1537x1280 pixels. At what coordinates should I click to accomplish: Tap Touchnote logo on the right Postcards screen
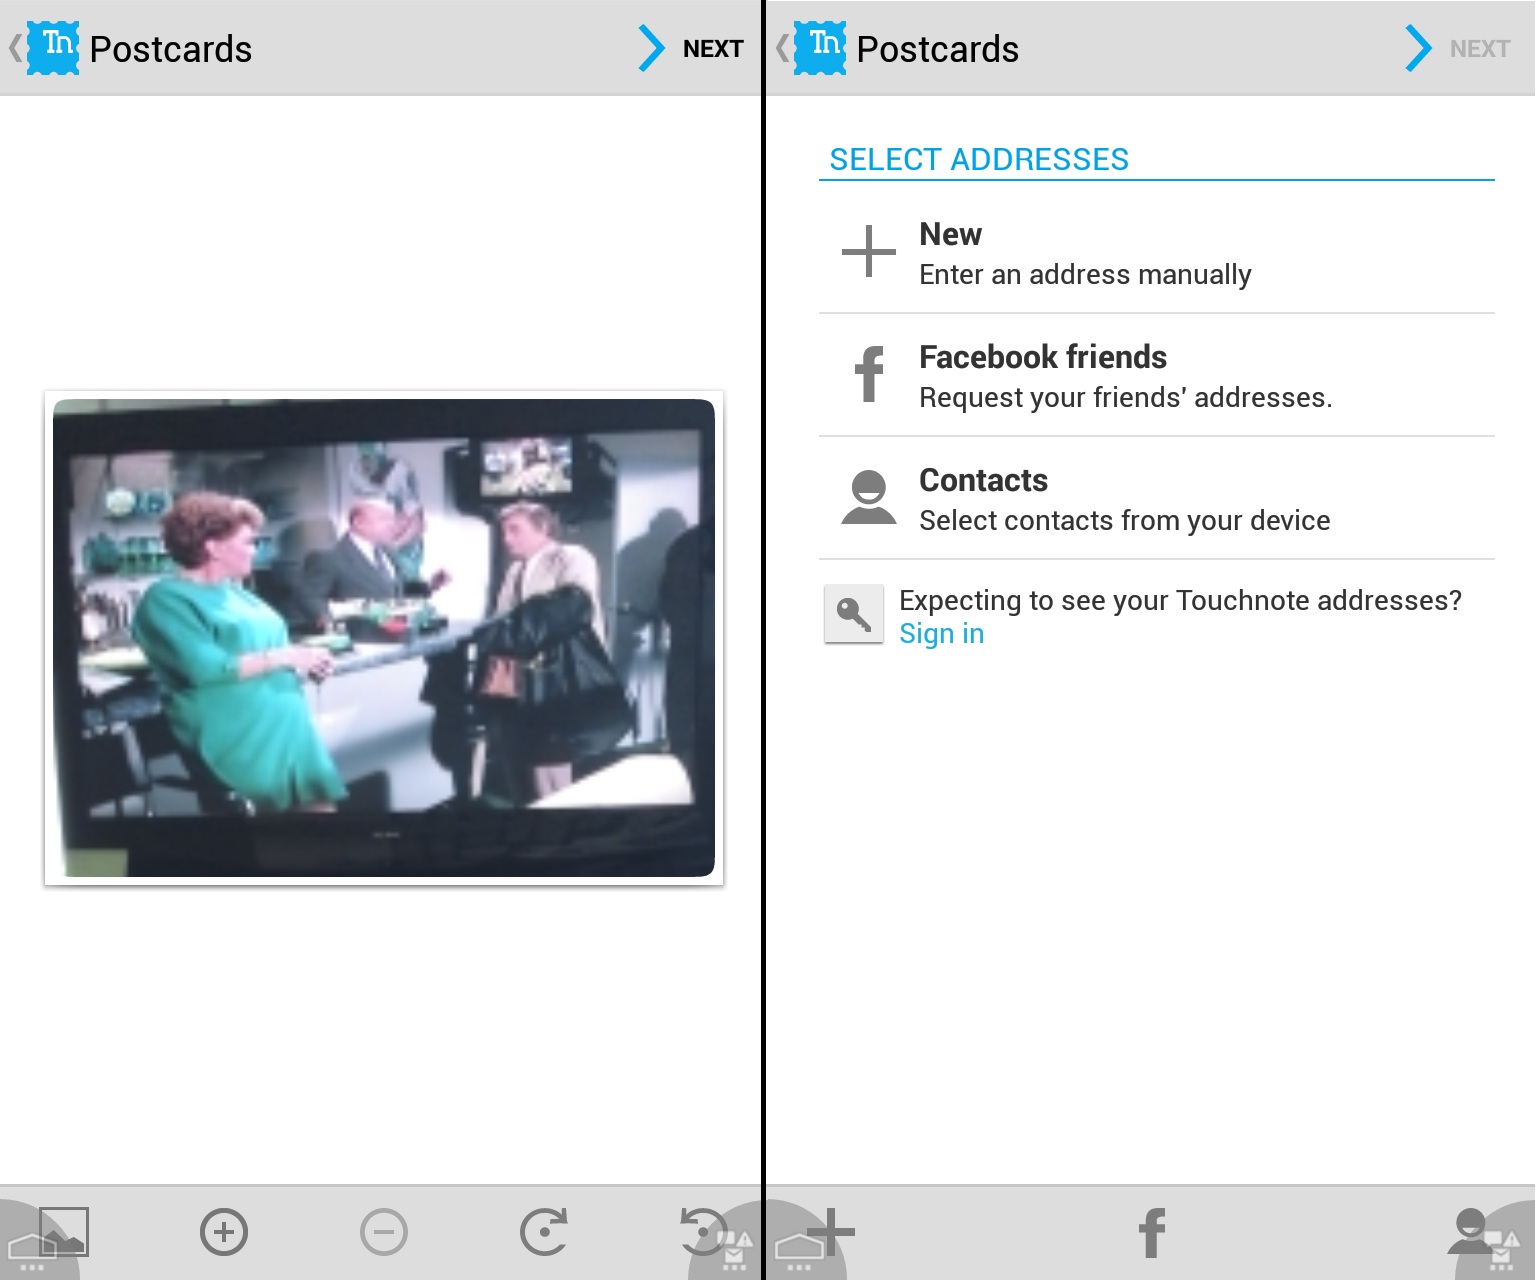(x=820, y=48)
